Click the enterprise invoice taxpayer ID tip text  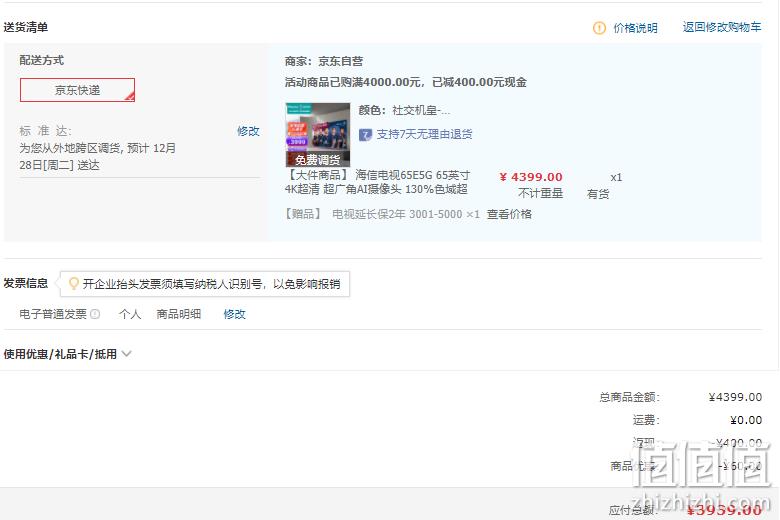[x=211, y=284]
